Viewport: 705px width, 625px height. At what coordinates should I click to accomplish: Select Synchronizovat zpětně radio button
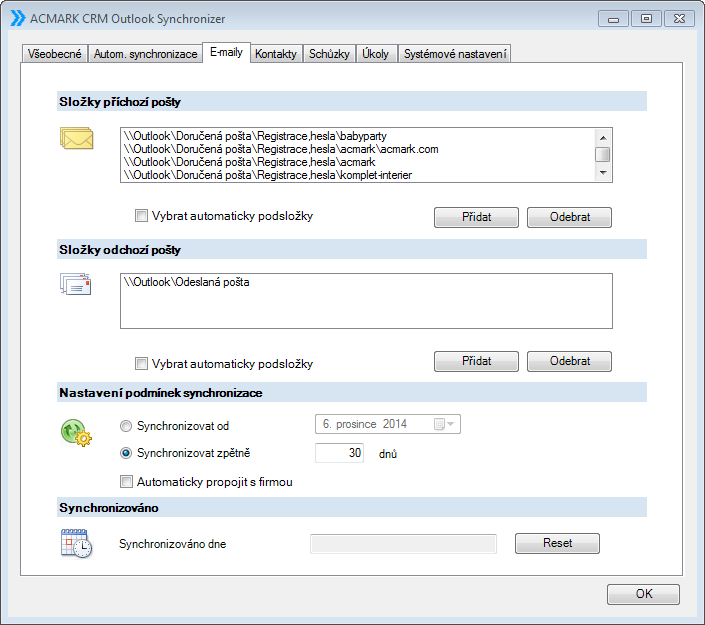126,453
